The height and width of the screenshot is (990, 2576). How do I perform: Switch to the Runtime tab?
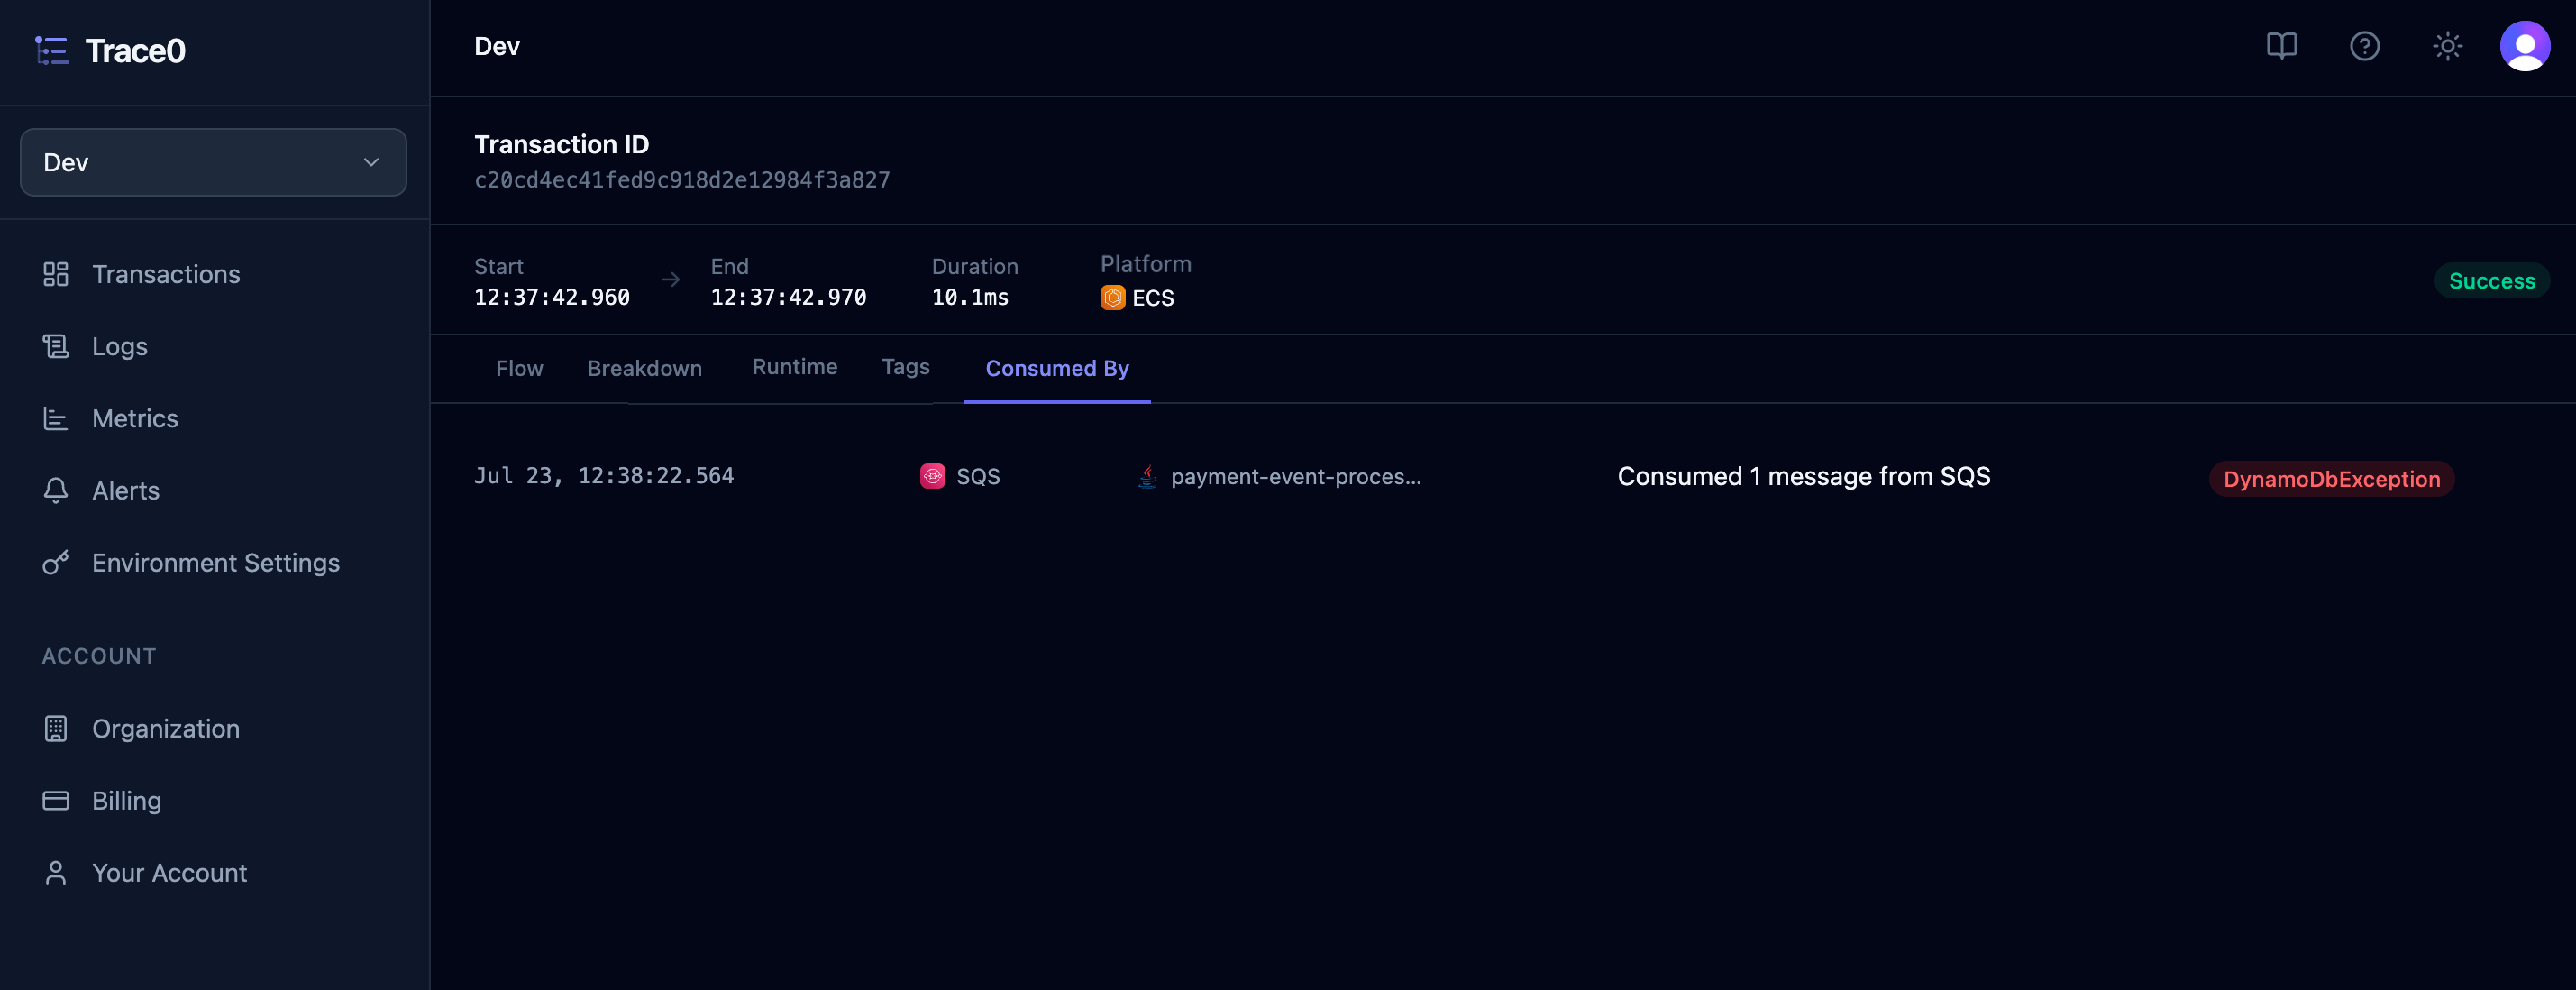(794, 367)
